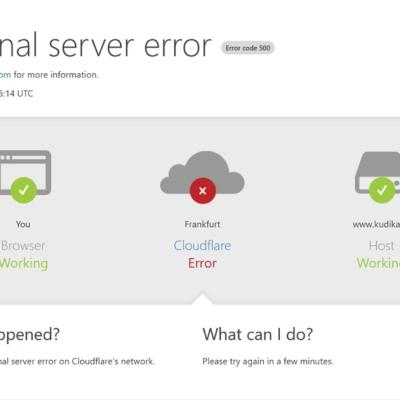Click the 'You' label under the browser icon

coord(23,224)
